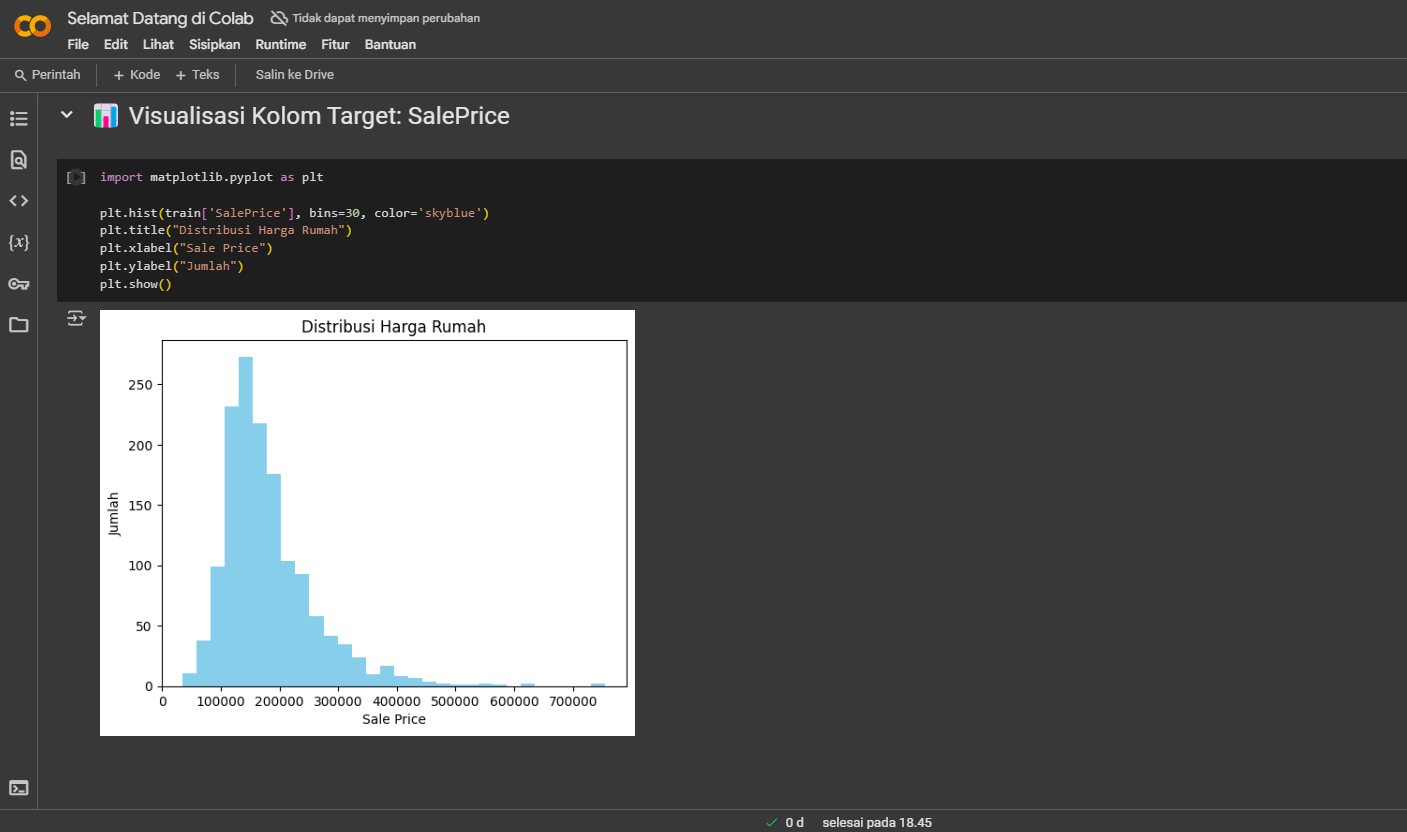Click the plt.xlabel code line
1407x832 pixels.
click(186, 249)
